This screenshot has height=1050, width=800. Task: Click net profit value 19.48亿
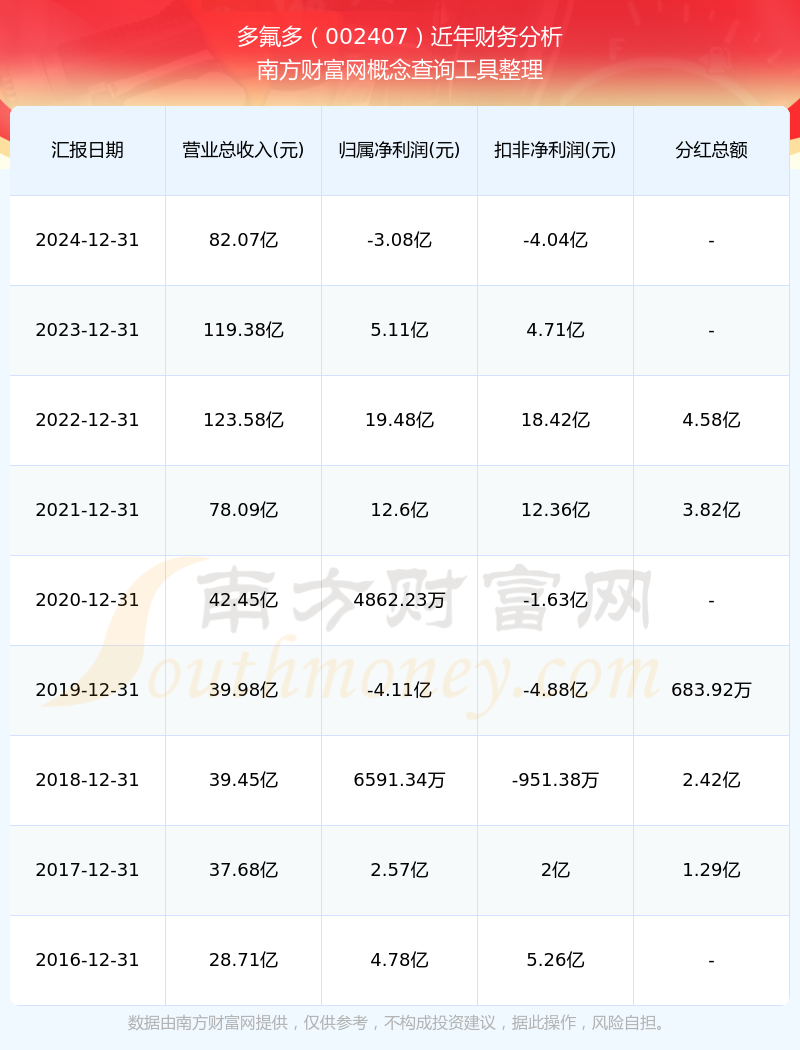point(400,420)
